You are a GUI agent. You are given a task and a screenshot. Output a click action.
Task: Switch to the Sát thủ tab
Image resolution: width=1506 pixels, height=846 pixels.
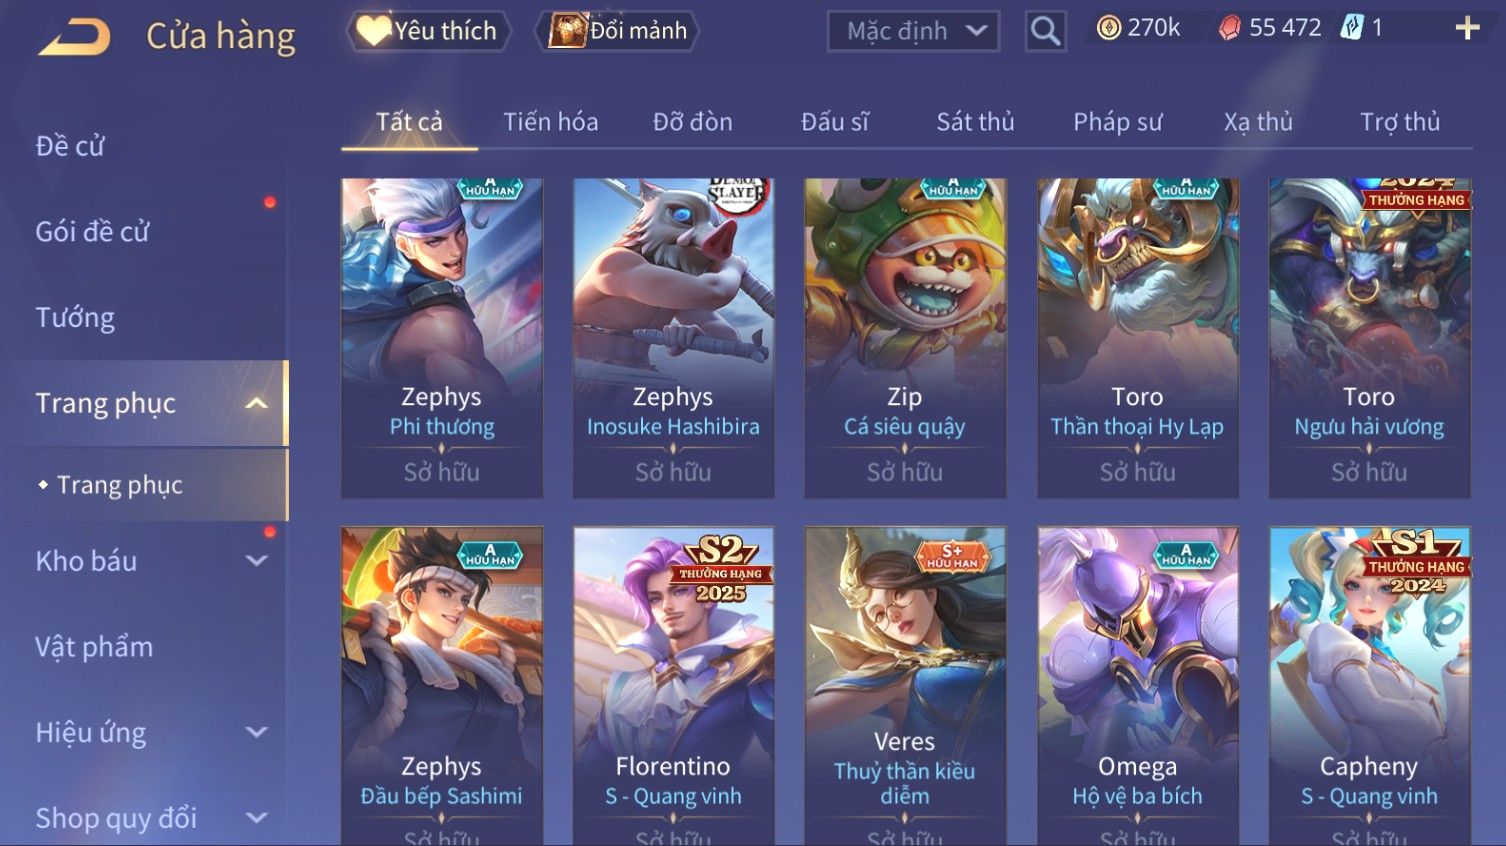tap(975, 122)
